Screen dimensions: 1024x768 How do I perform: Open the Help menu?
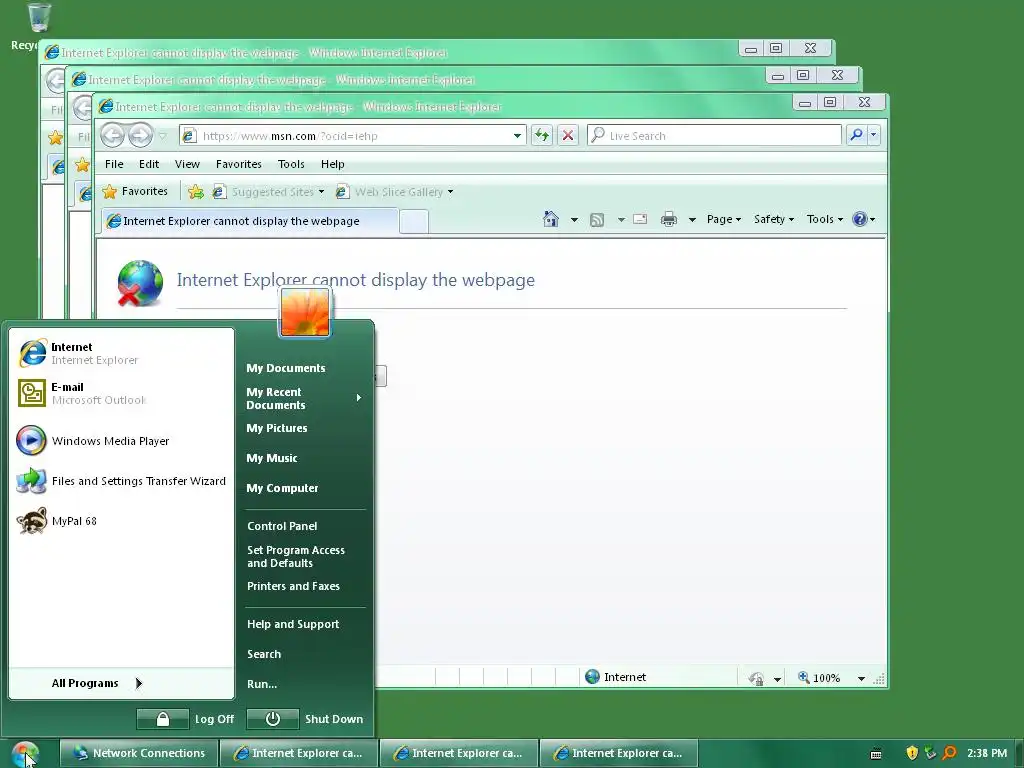coord(332,164)
